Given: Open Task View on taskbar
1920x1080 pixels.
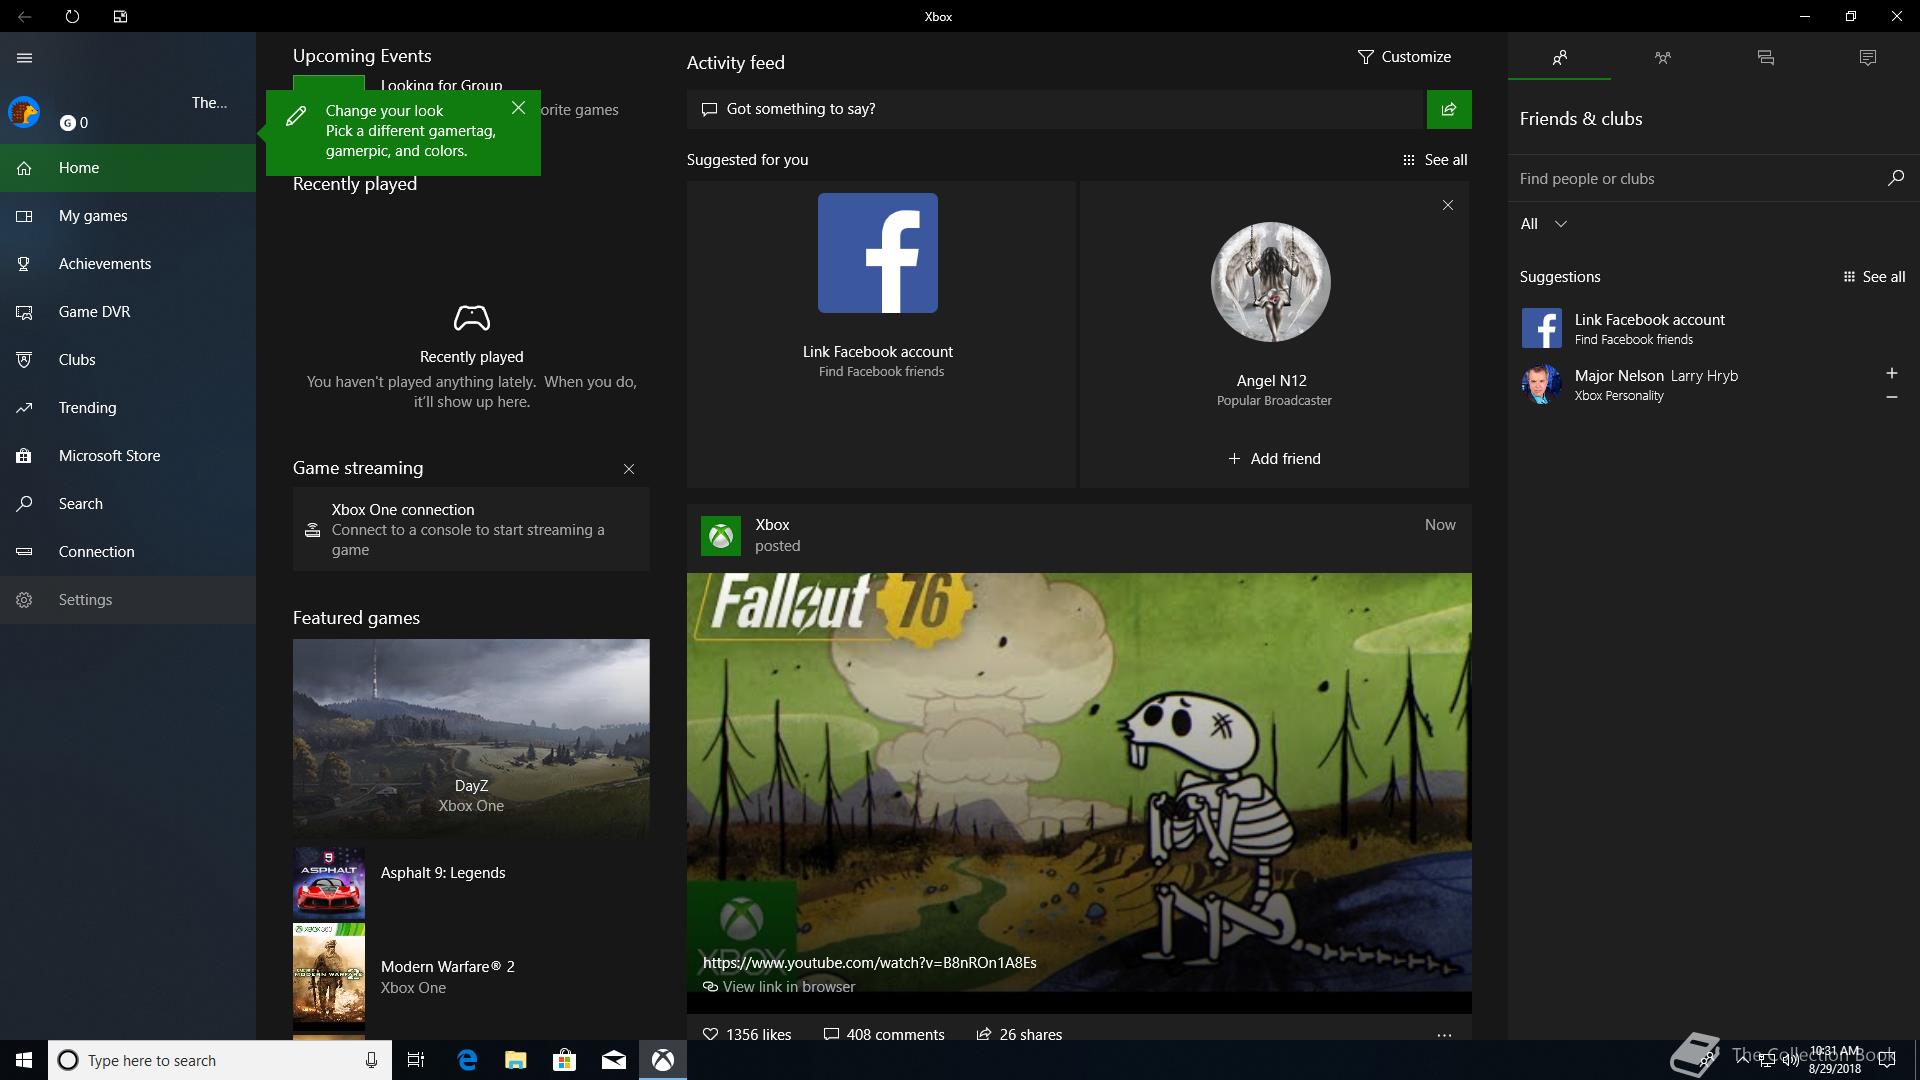Looking at the screenshot, I should (x=416, y=1060).
